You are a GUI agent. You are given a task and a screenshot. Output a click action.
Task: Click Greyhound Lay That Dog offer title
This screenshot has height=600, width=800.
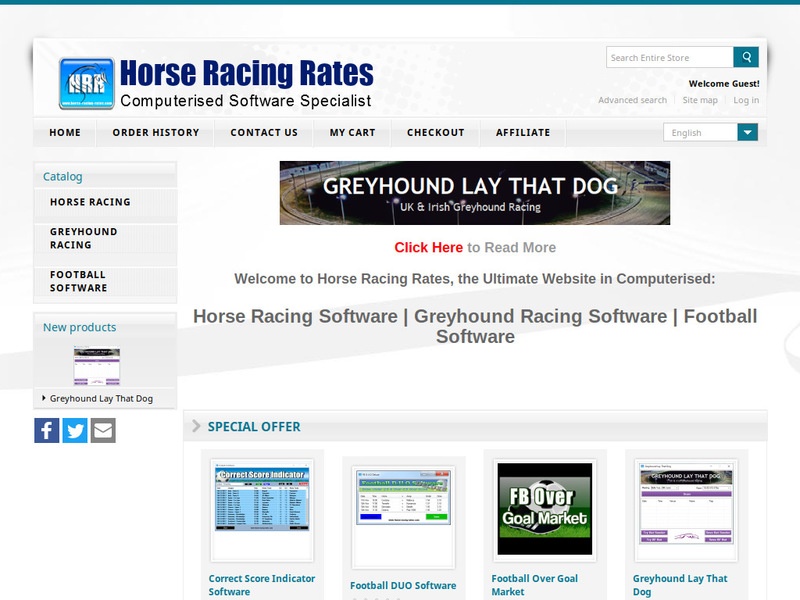pyautogui.click(x=680, y=585)
